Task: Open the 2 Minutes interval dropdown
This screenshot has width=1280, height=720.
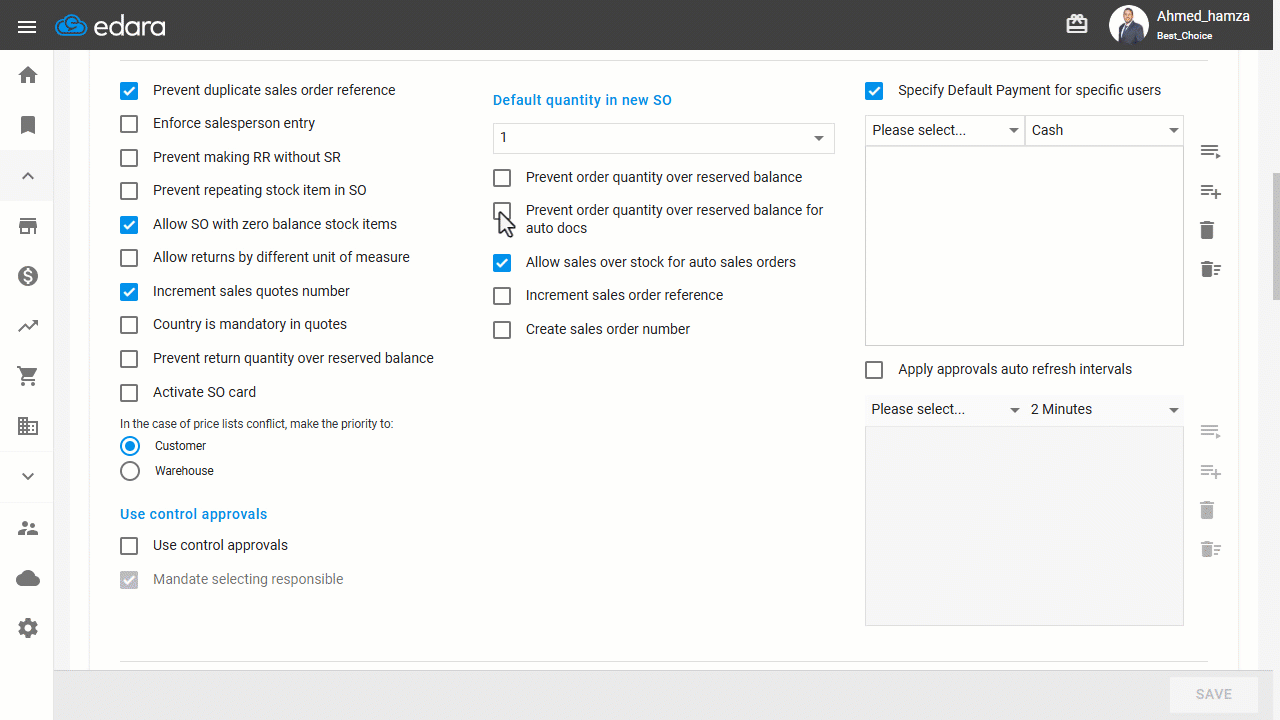Action: coord(1104,410)
